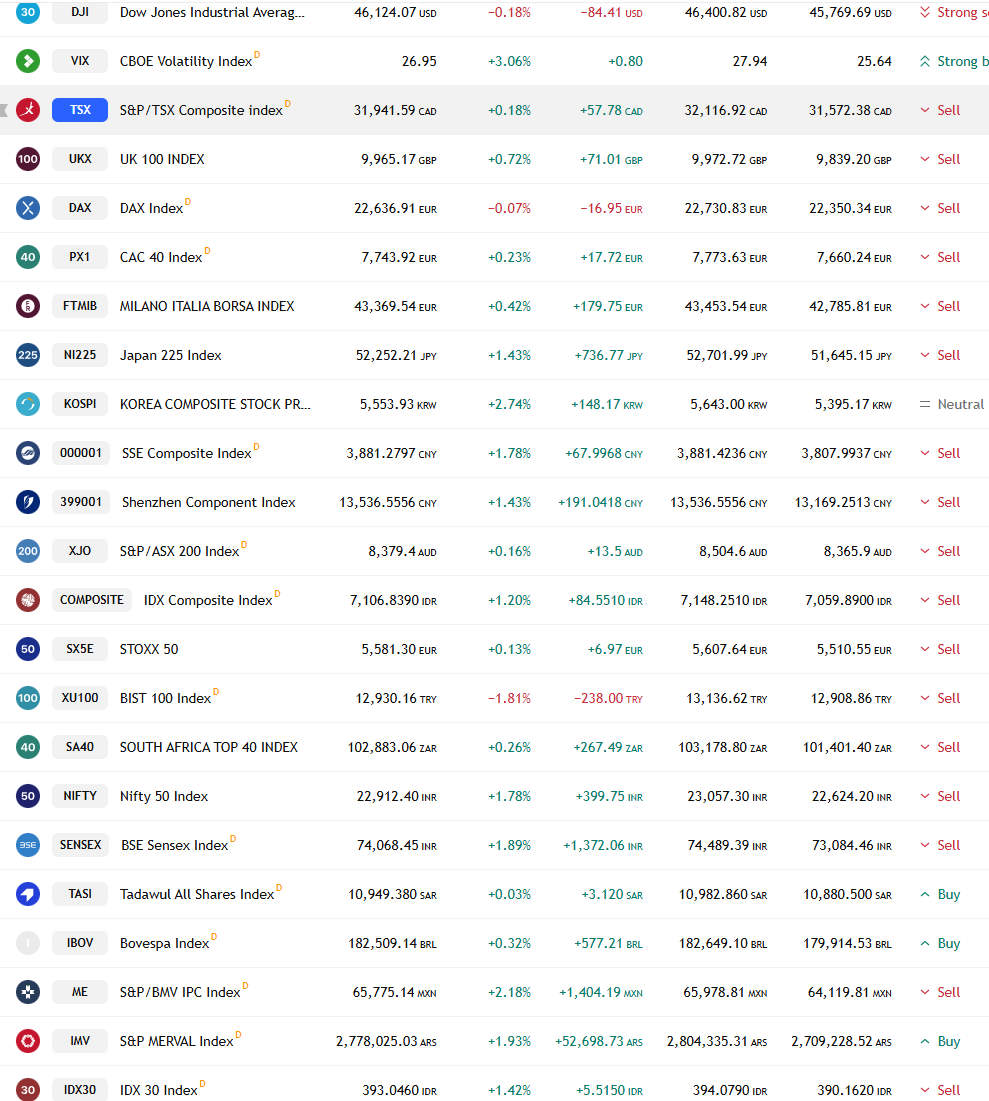Select the SENSEX ticker badge

tap(80, 845)
